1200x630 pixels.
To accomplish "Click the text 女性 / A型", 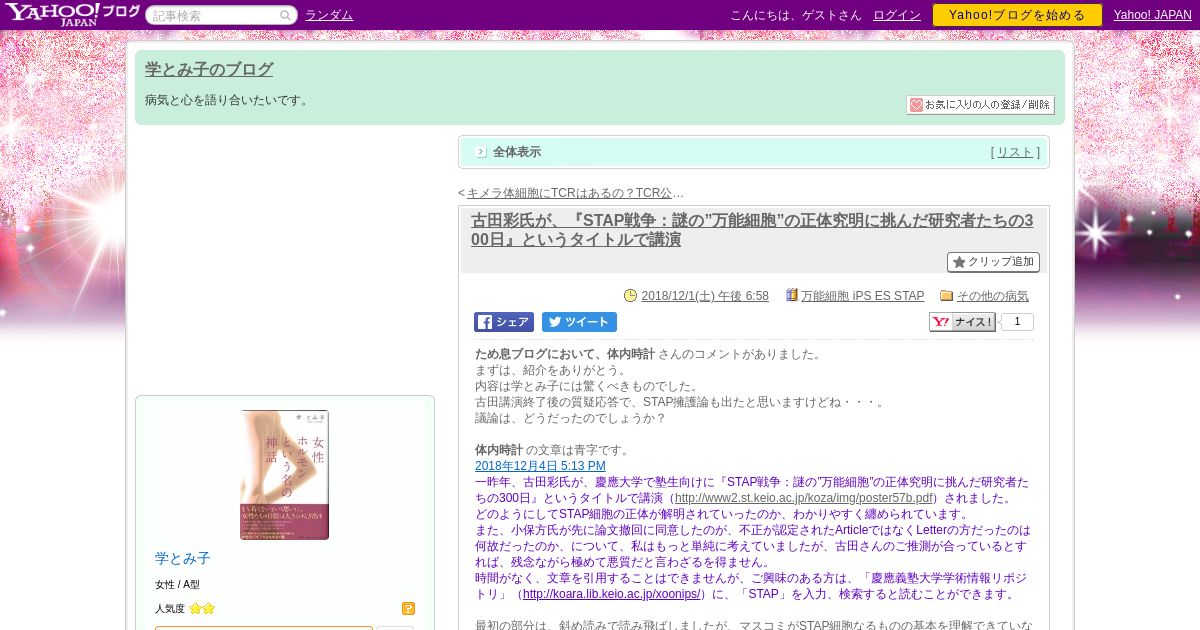I will coord(178,584).
